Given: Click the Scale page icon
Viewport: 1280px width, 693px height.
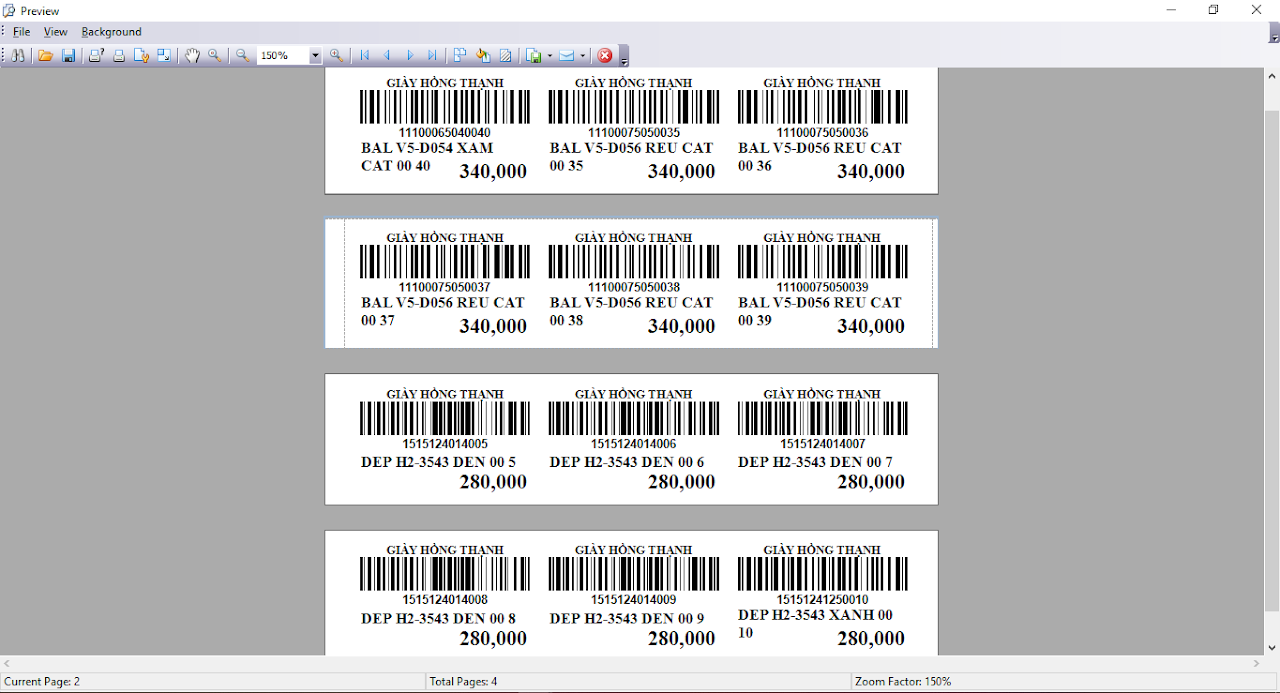Looking at the screenshot, I should point(164,56).
